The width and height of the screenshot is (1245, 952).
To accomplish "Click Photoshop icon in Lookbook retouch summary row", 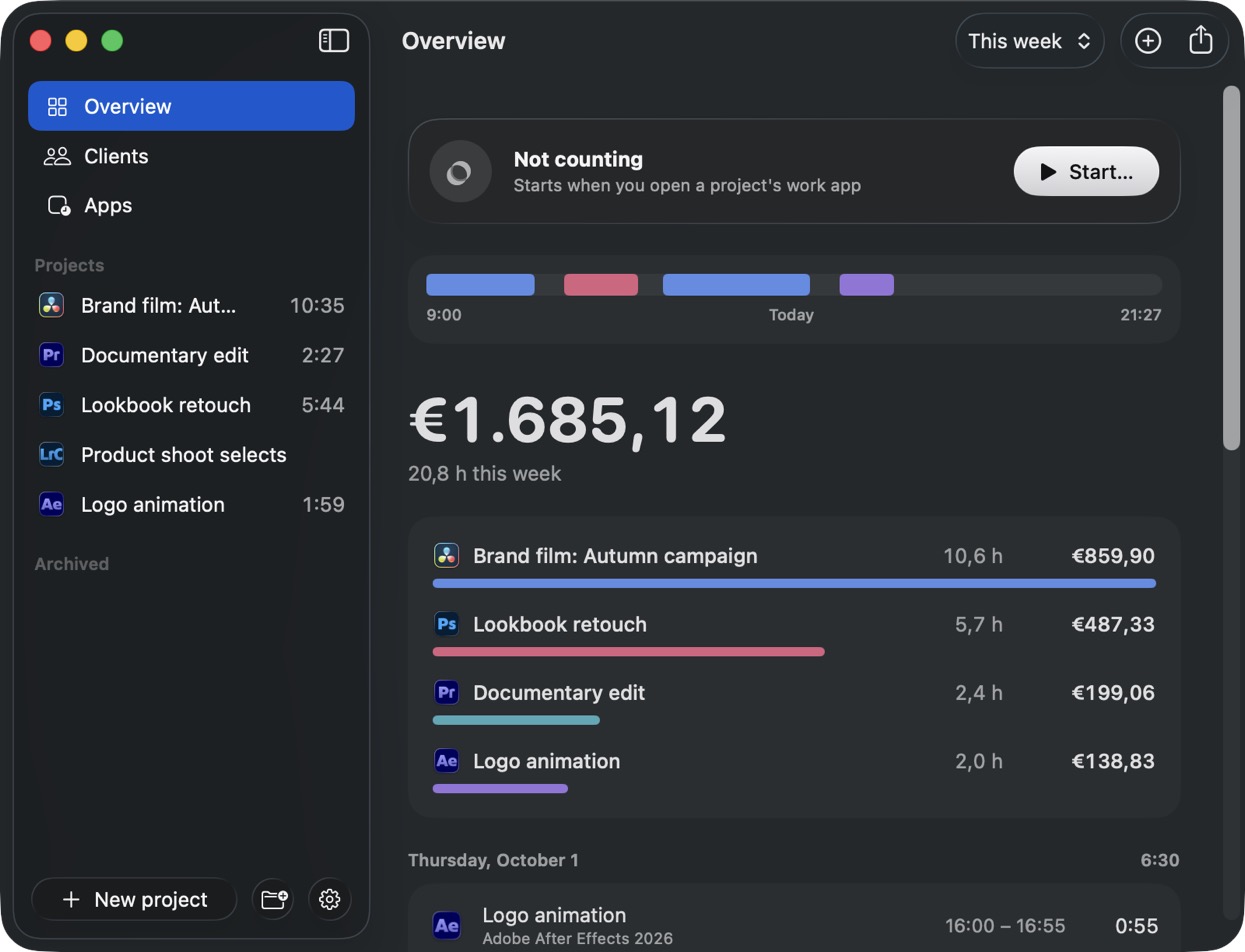I will click(446, 624).
